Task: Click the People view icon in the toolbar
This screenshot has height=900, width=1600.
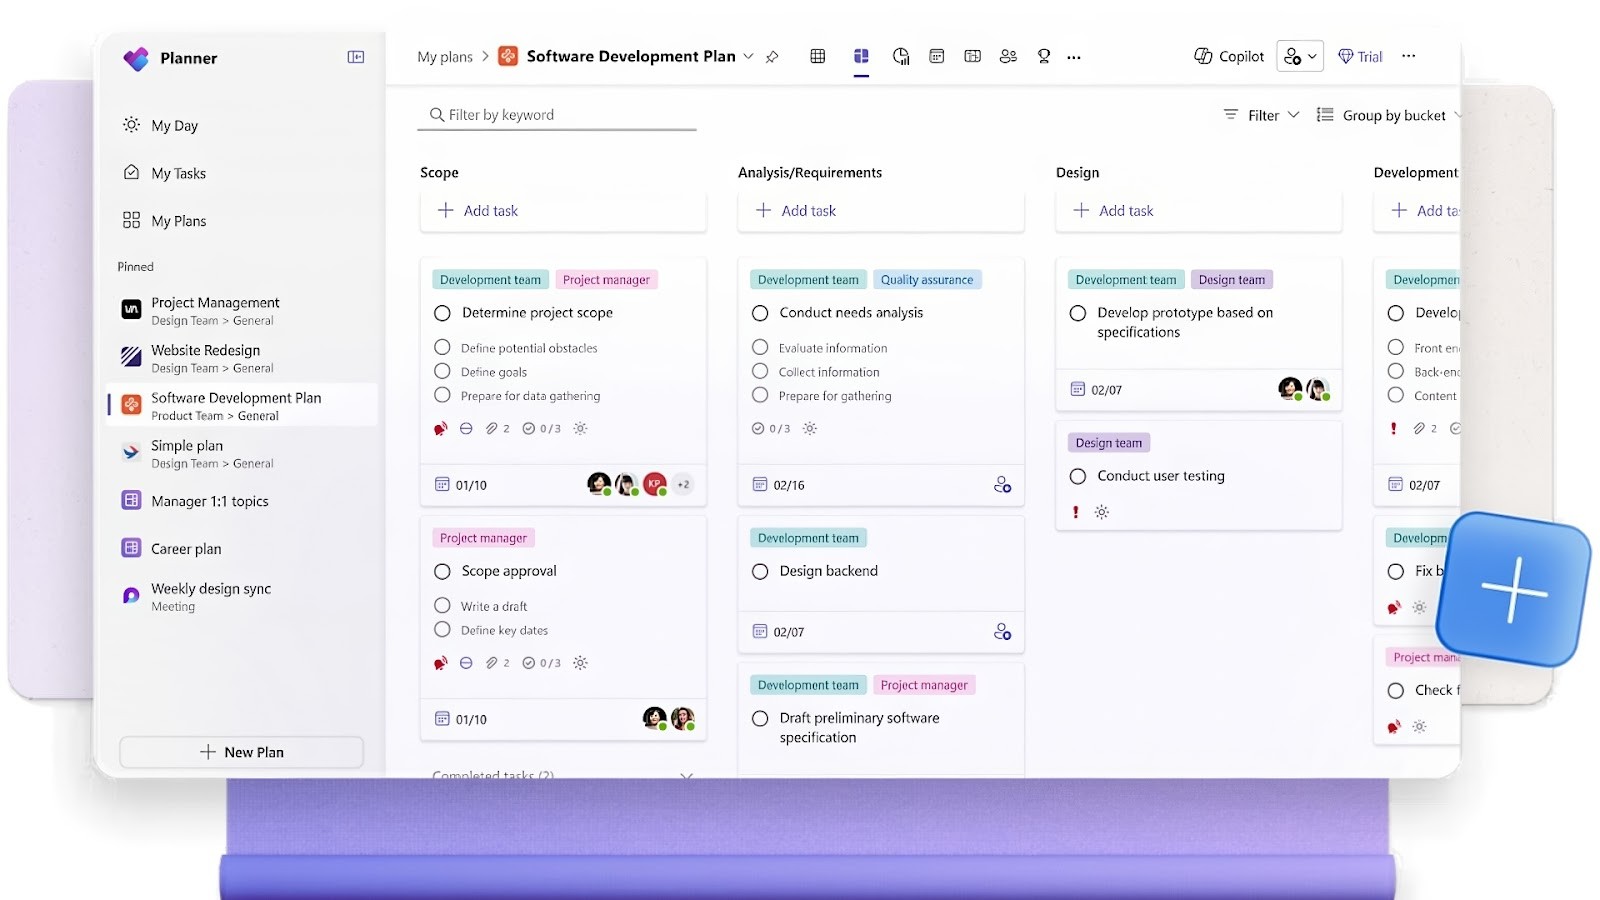Action: coord(1008,56)
